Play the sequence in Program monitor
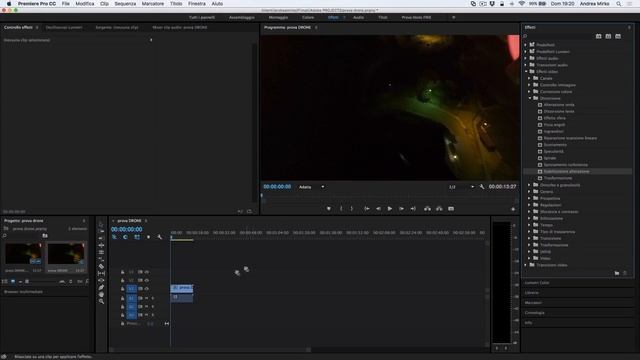This screenshot has width=640, height=360. pyautogui.click(x=390, y=209)
